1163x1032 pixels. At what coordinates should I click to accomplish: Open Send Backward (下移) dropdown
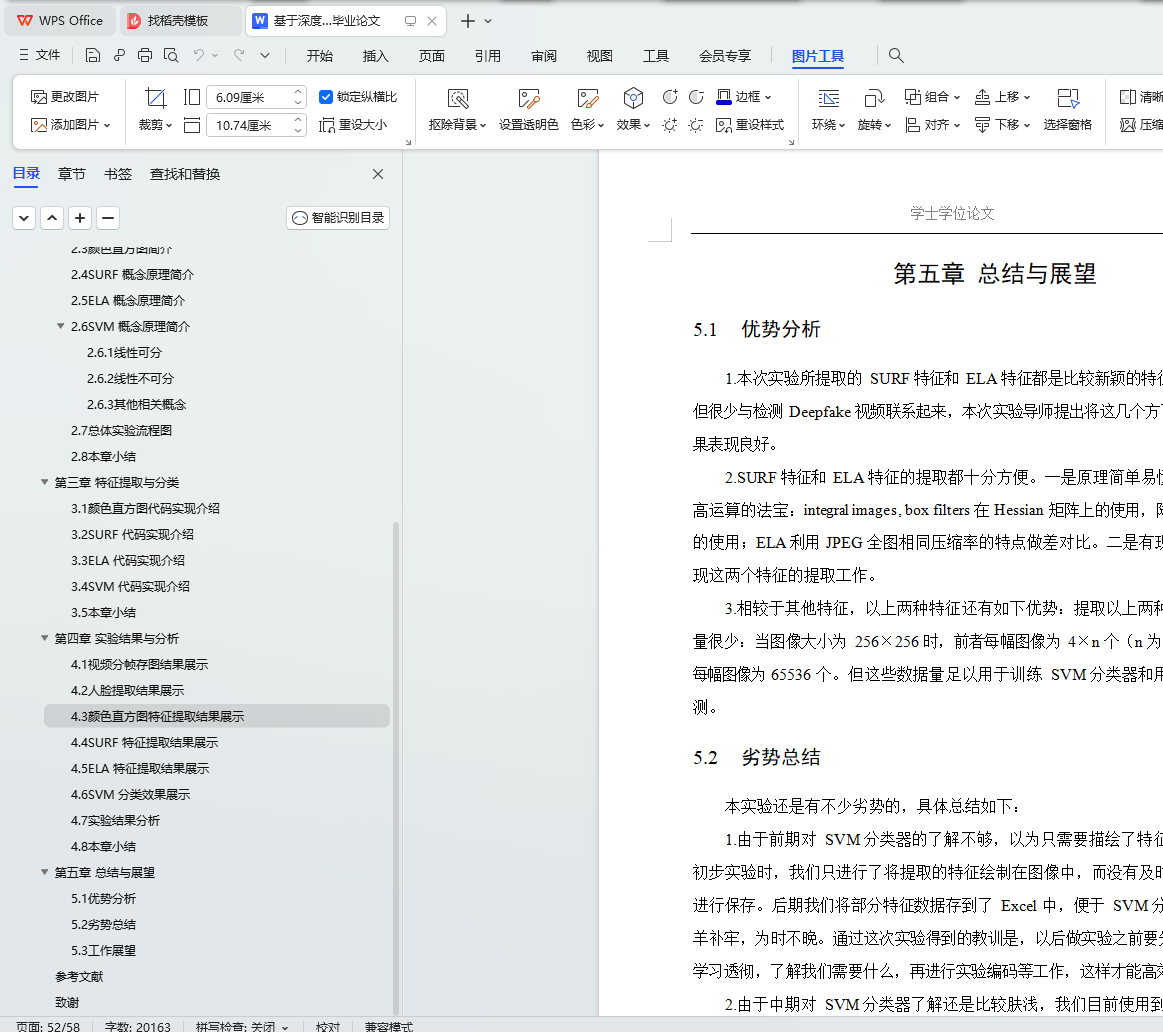coord(1002,125)
